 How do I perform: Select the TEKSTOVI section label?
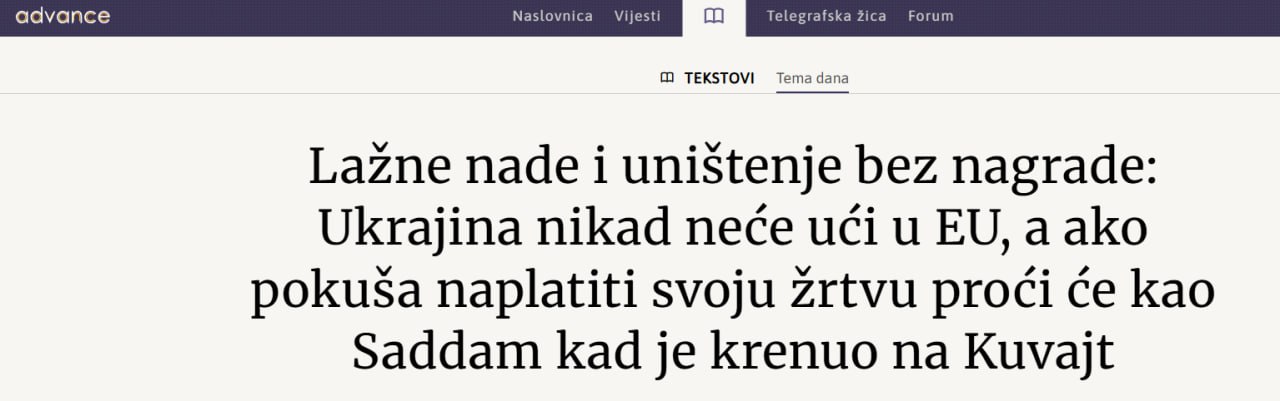(719, 78)
